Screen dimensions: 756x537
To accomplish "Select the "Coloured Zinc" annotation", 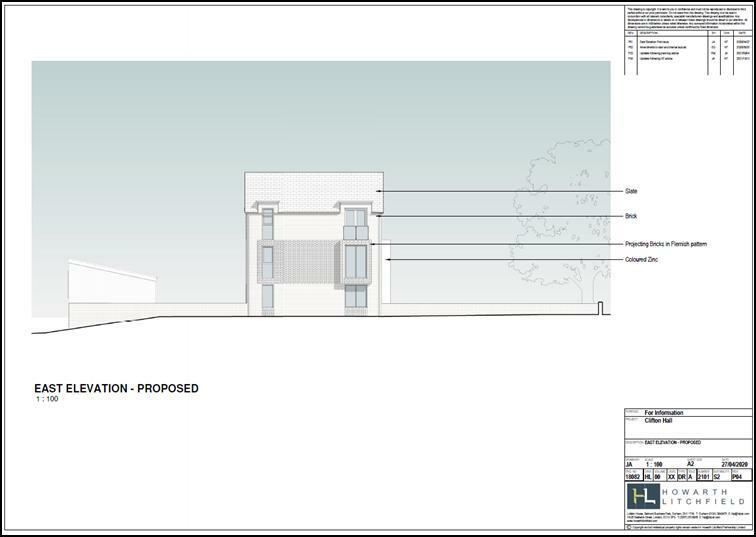I will coord(641,259).
